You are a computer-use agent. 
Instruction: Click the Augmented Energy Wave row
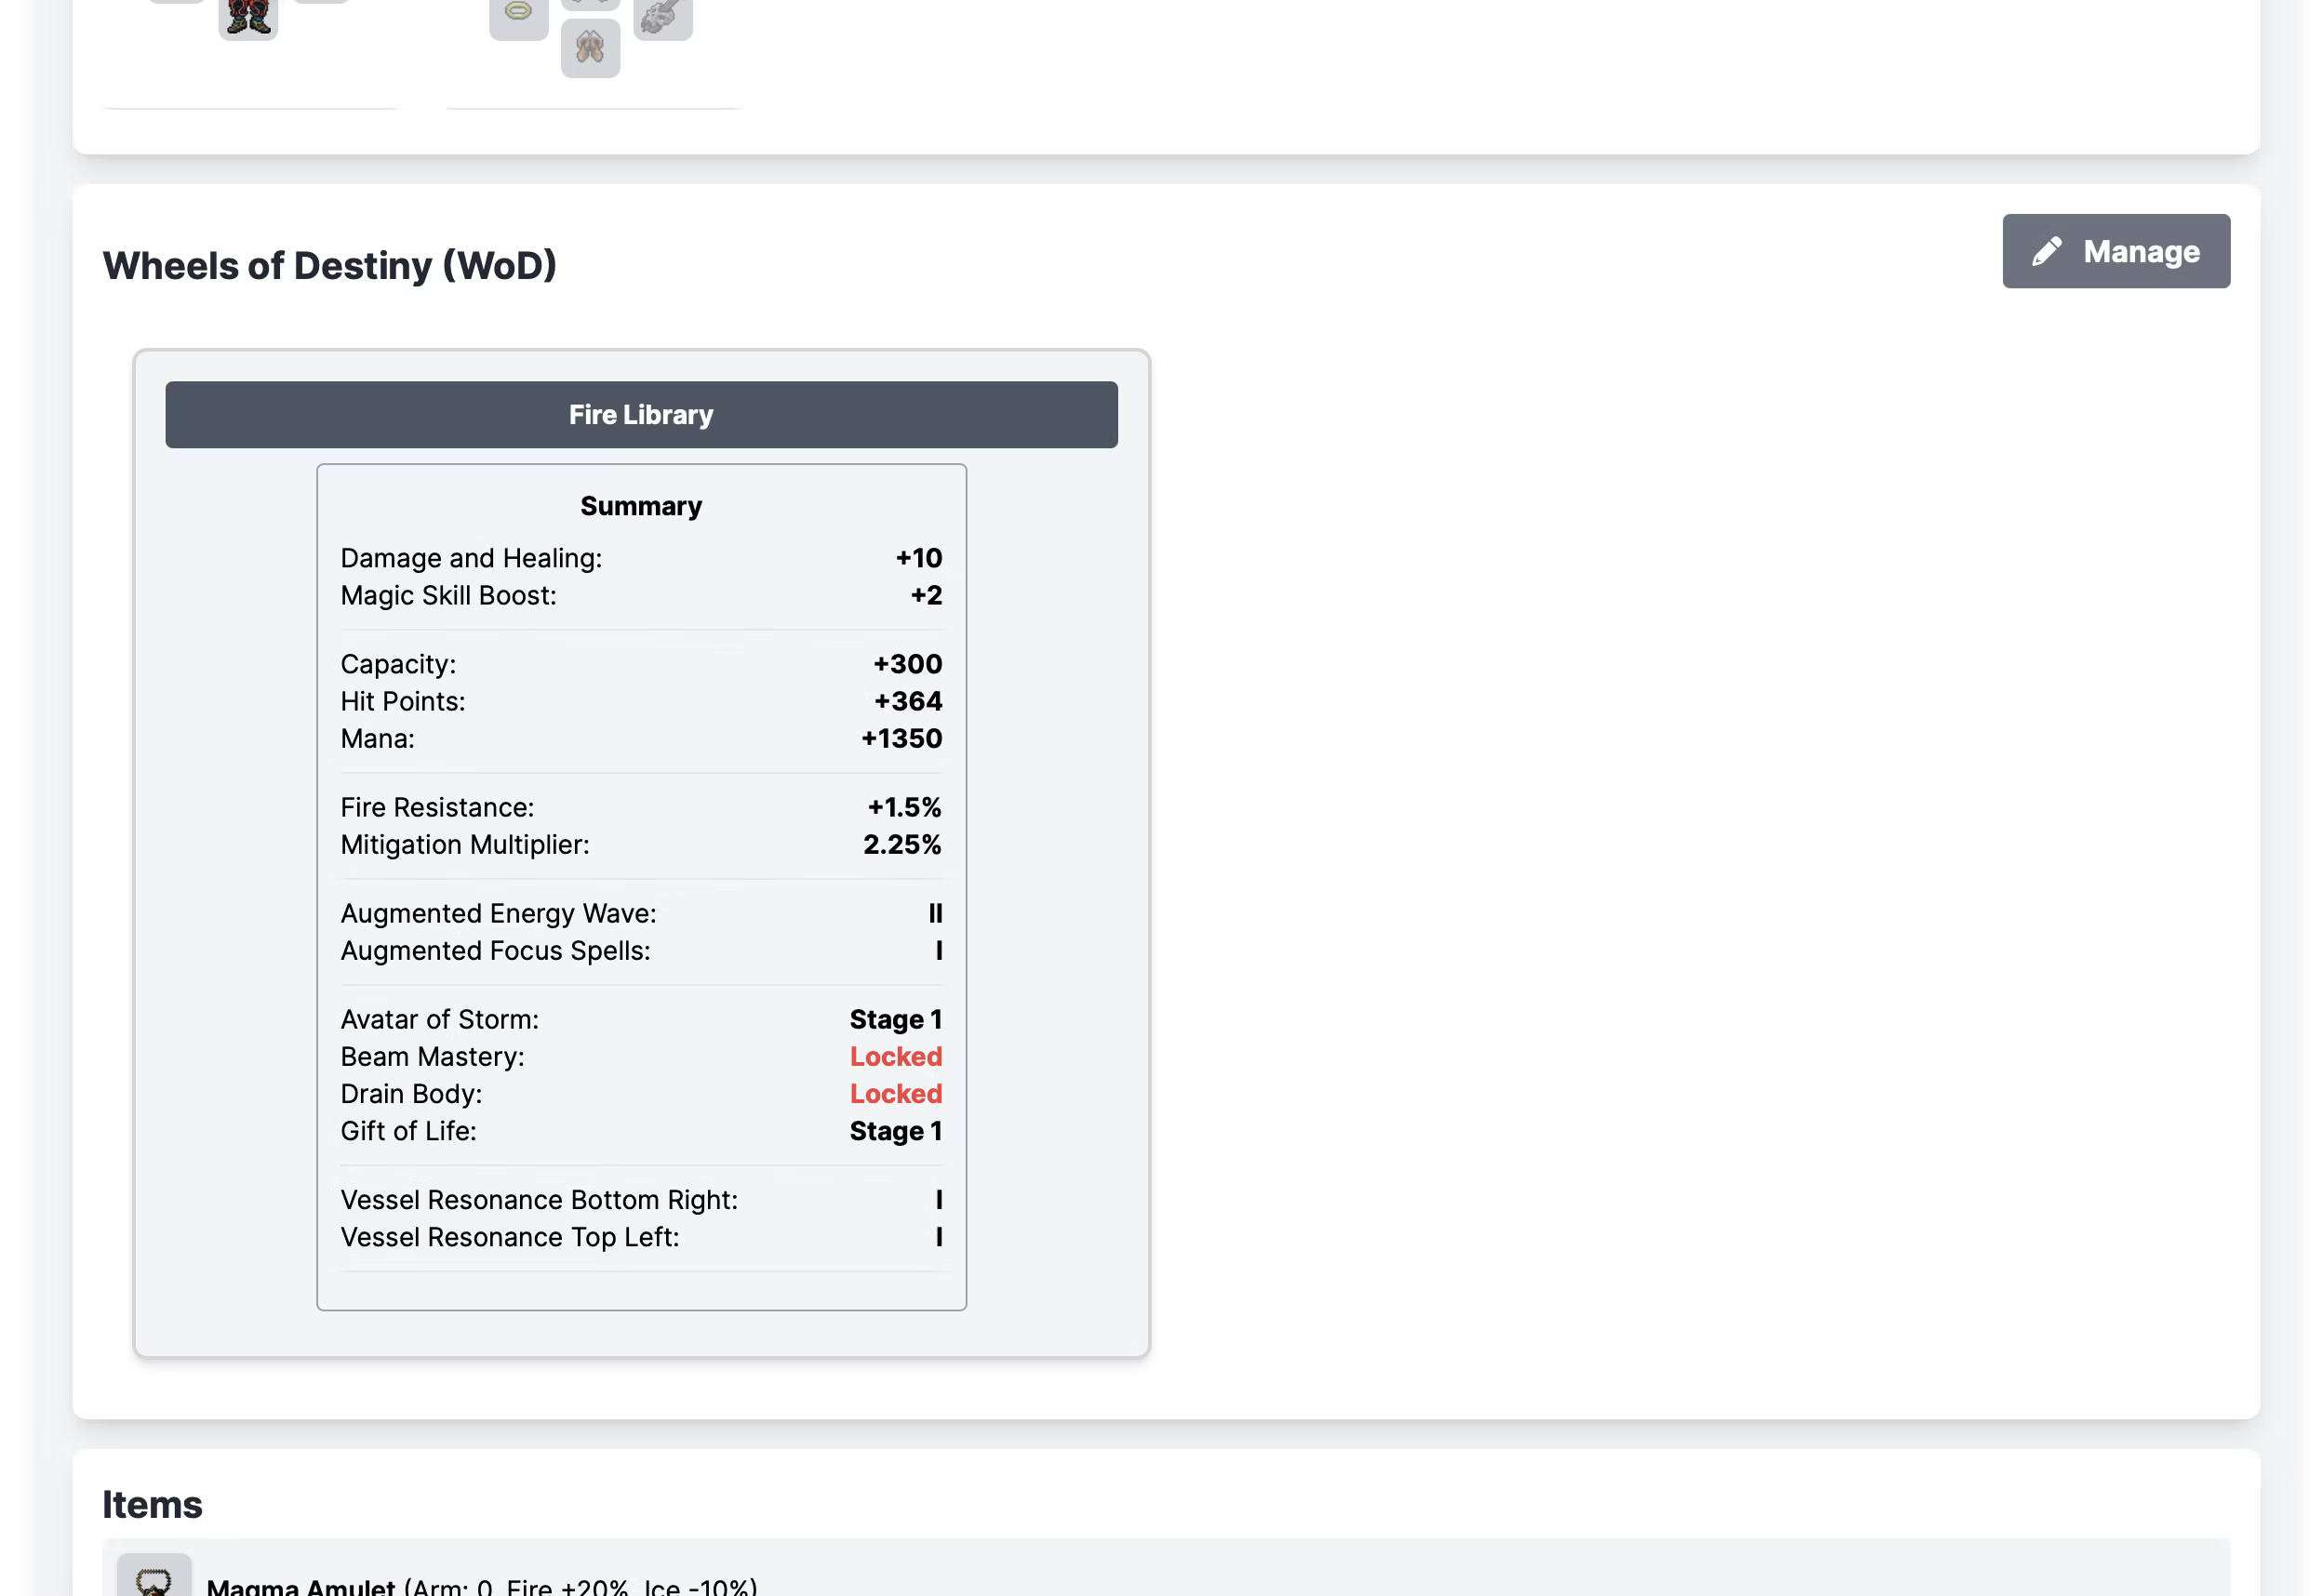click(641, 913)
